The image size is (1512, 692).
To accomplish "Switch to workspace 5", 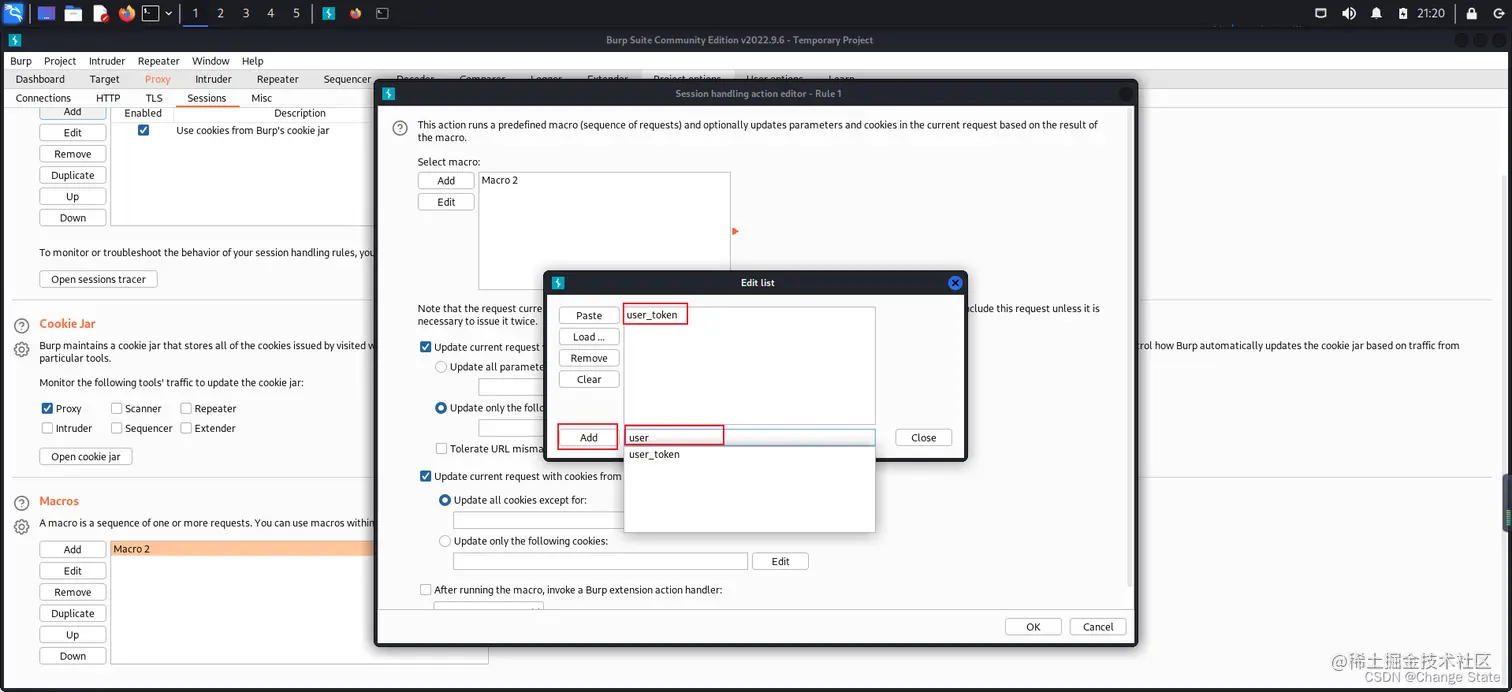I will tap(296, 13).
